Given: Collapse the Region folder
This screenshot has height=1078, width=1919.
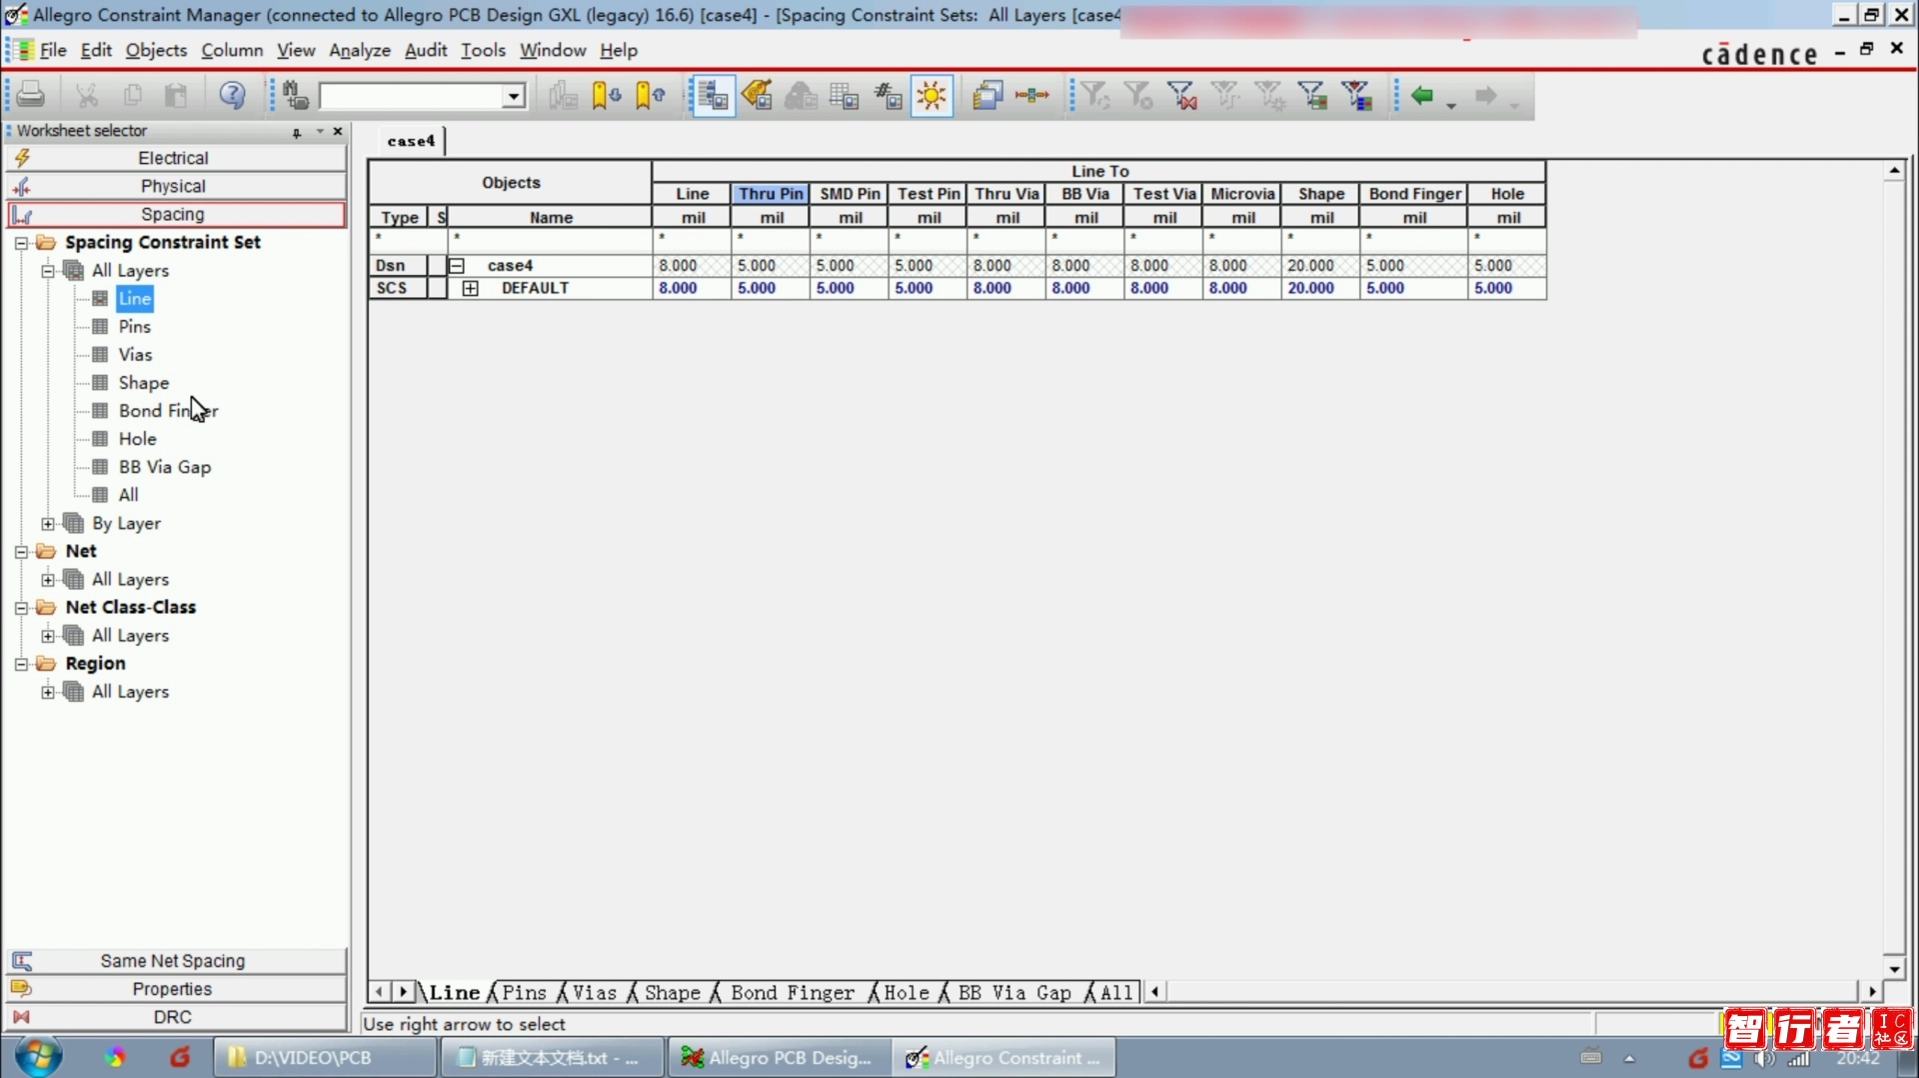Looking at the screenshot, I should click(x=21, y=663).
